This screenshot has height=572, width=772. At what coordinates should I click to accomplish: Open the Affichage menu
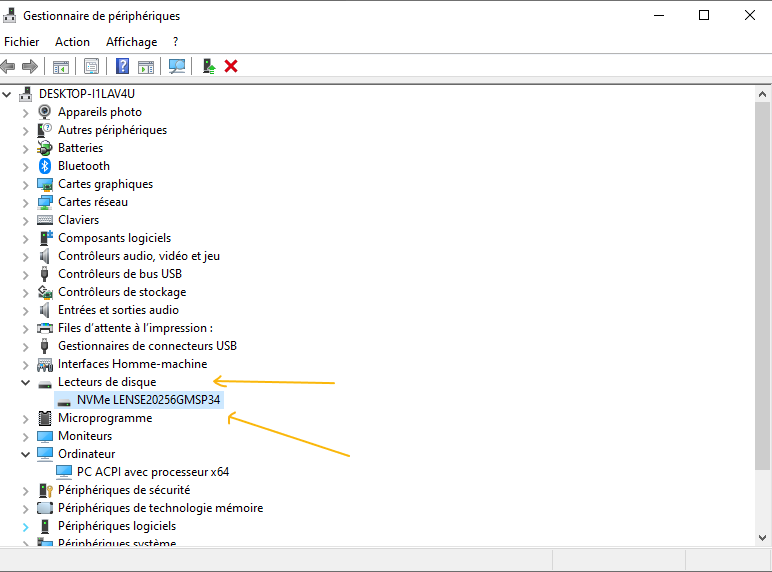(131, 42)
